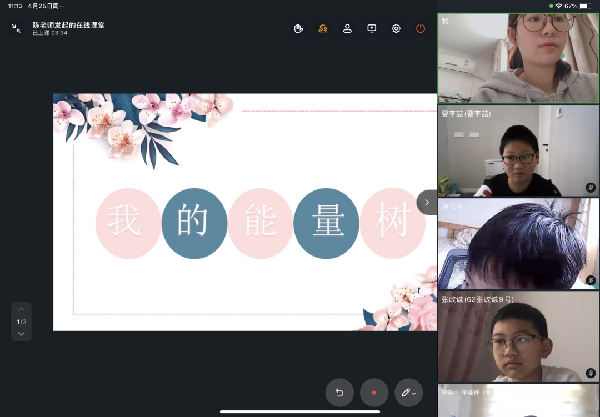The width and height of the screenshot is (600, 417).
Task: Select the green-bordered speaker video tile
Action: [x=518, y=58]
